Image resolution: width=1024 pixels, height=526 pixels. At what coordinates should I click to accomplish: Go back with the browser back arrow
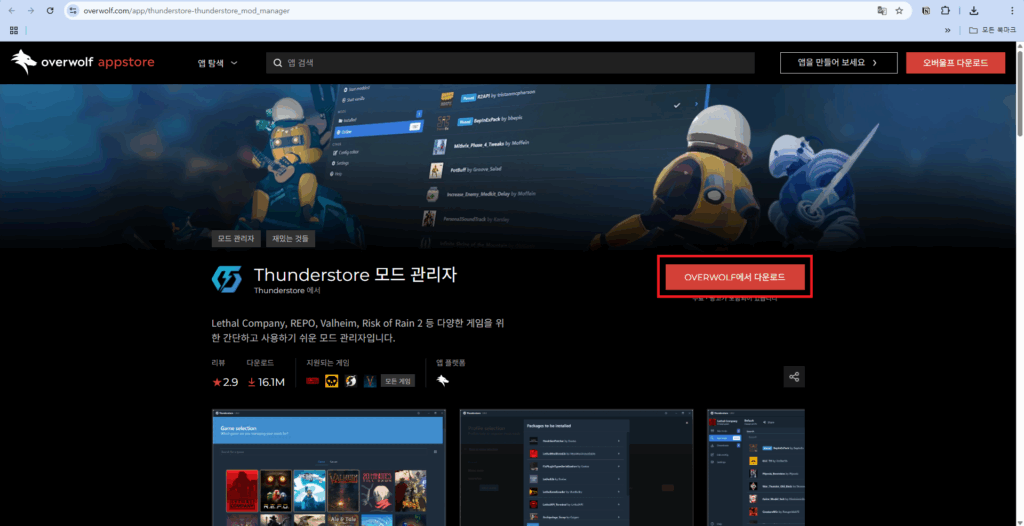(x=12, y=10)
